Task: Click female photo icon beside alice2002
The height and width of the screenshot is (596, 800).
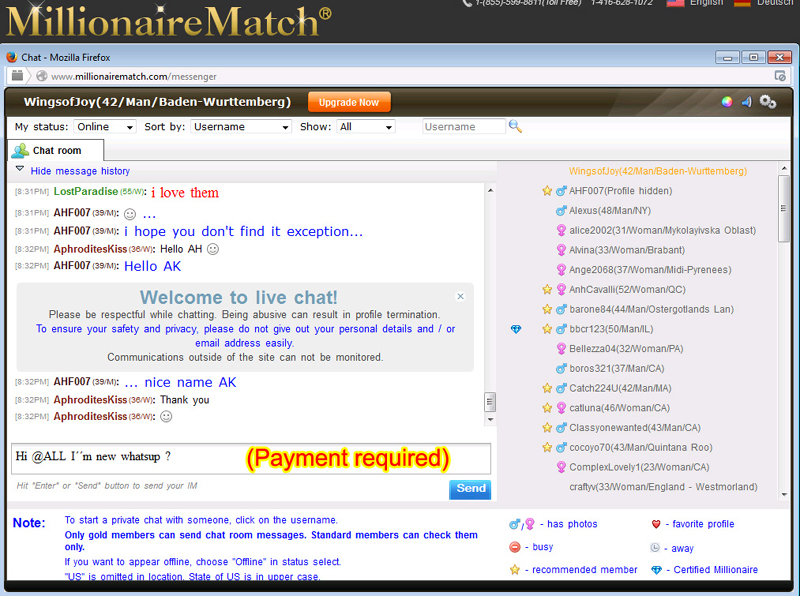Action: click(x=561, y=231)
